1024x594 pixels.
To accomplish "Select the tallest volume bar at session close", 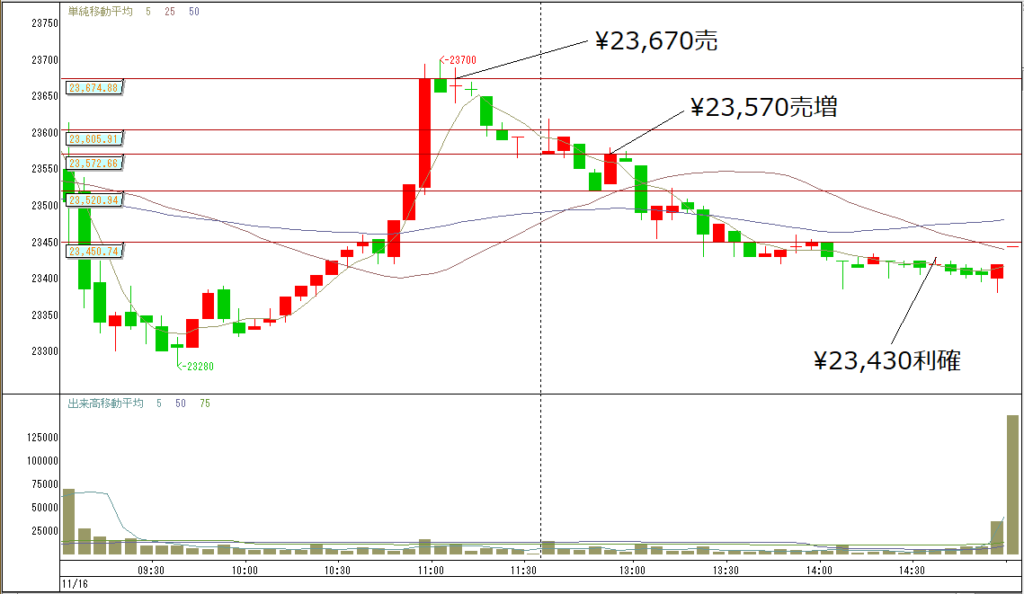I will point(1013,485).
